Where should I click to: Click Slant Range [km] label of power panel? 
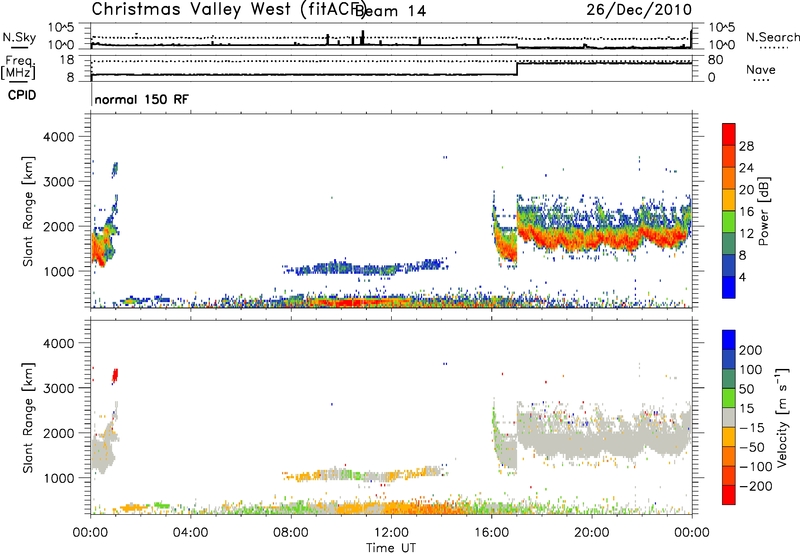[x=28, y=211]
